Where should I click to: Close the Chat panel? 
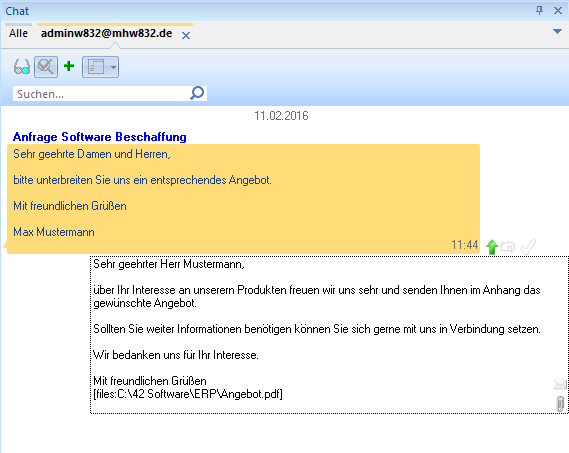[558, 11]
